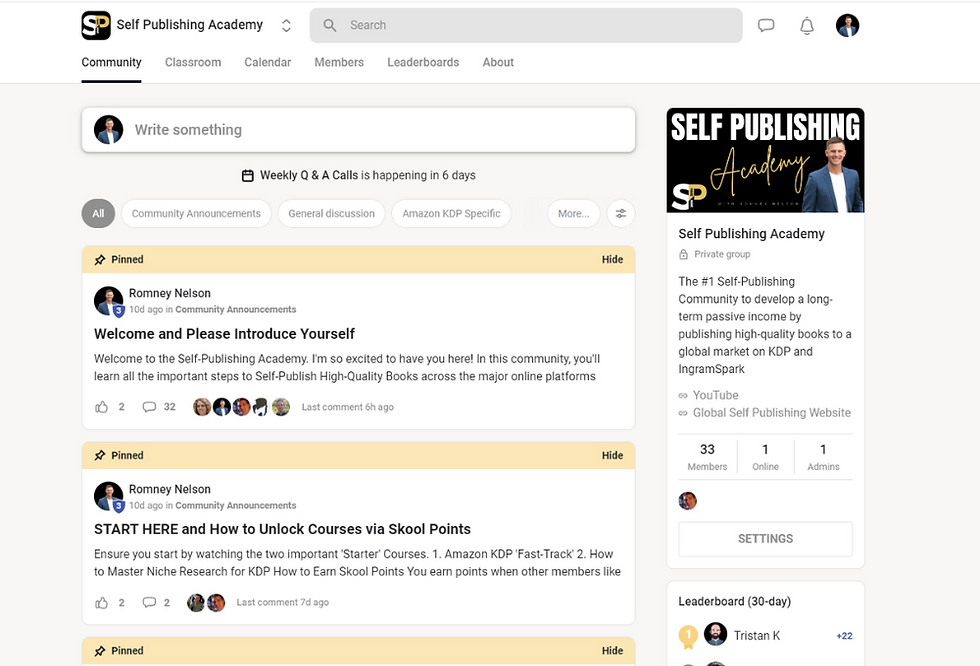Filter by General discussion
Screen dimensions: 980x666
click(331, 214)
